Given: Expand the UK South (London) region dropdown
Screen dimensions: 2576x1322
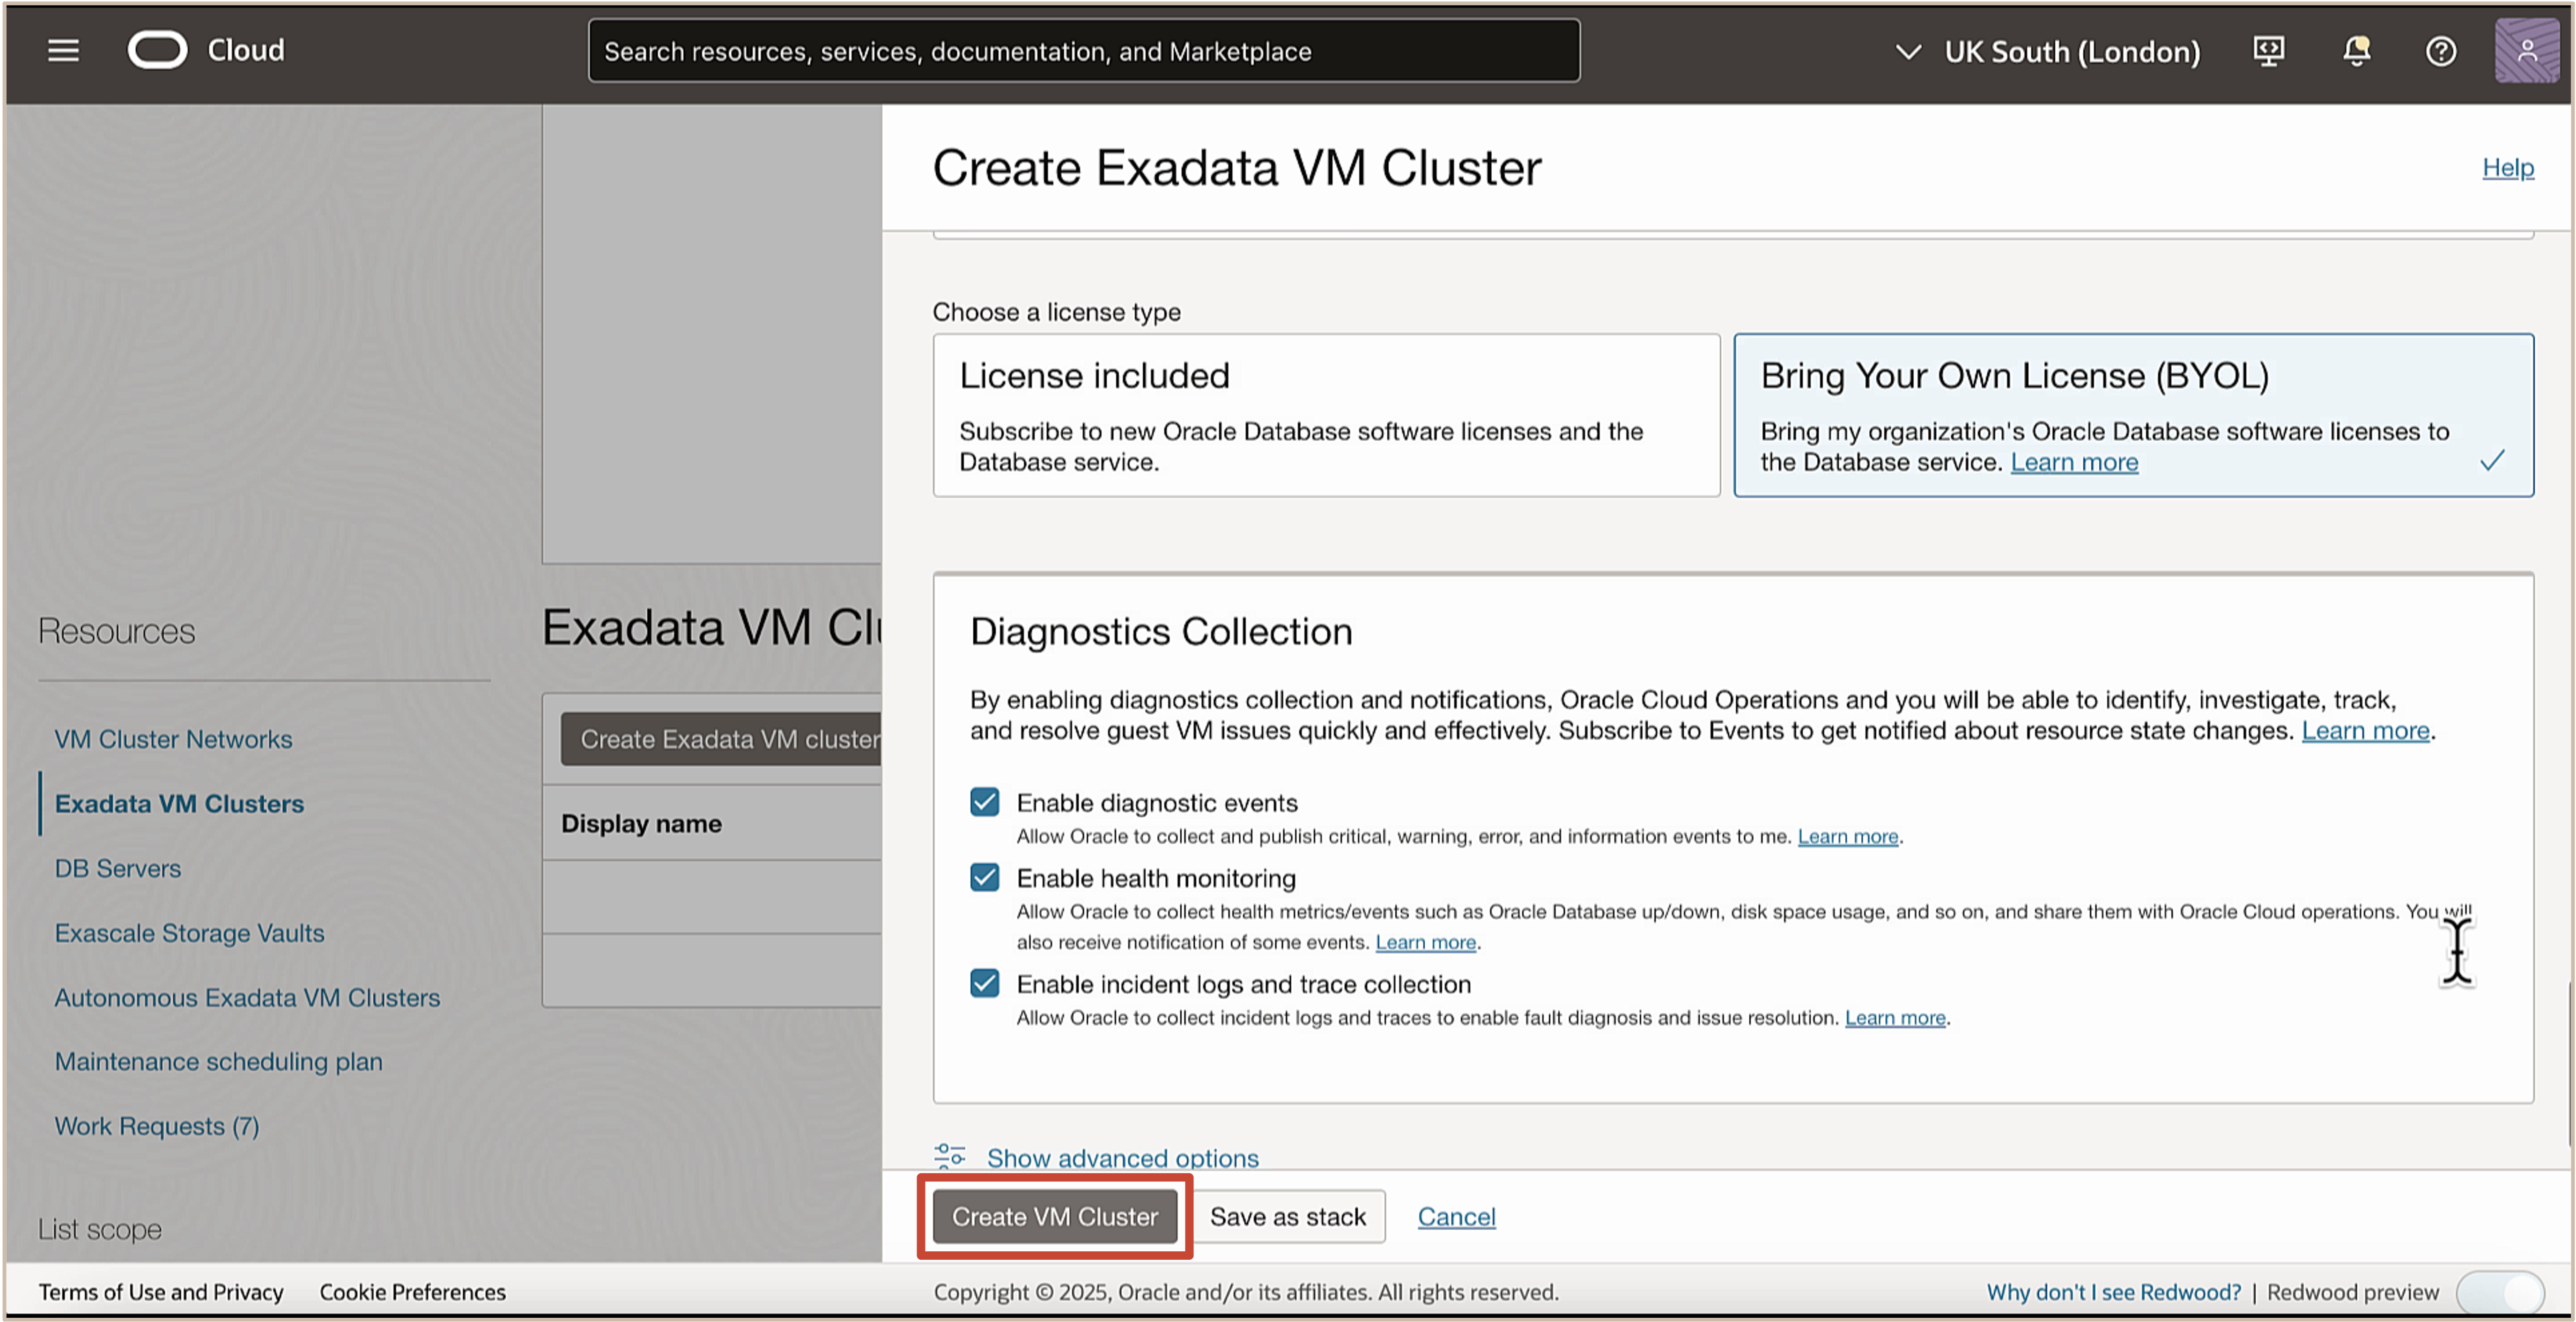Looking at the screenshot, I should [2050, 52].
